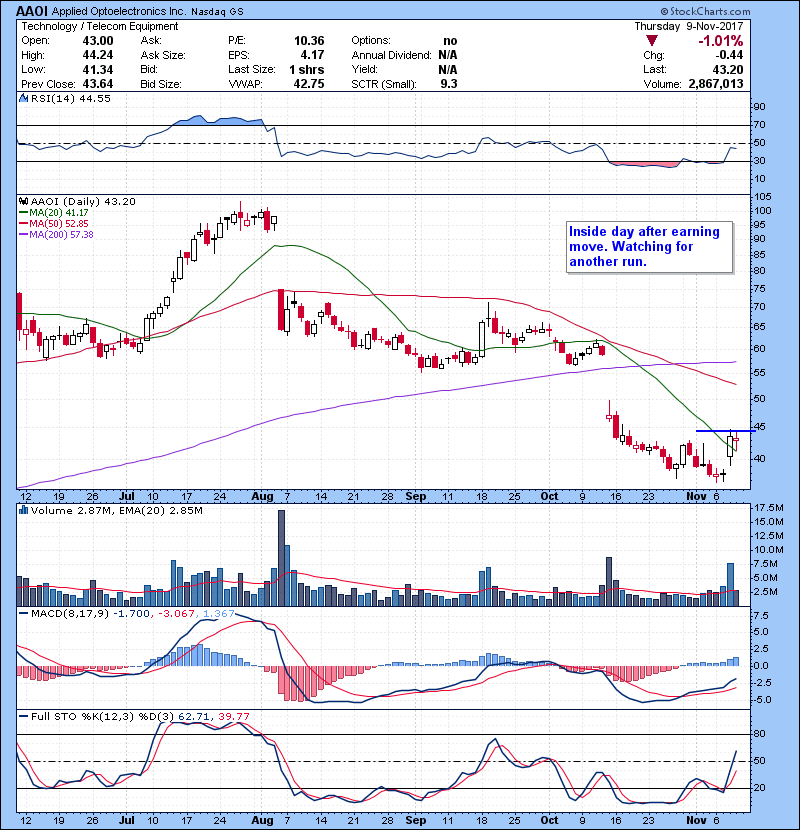The height and width of the screenshot is (830, 800).
Task: Click the RSI(14) 44.55 label
Action: pyautogui.click(x=70, y=98)
